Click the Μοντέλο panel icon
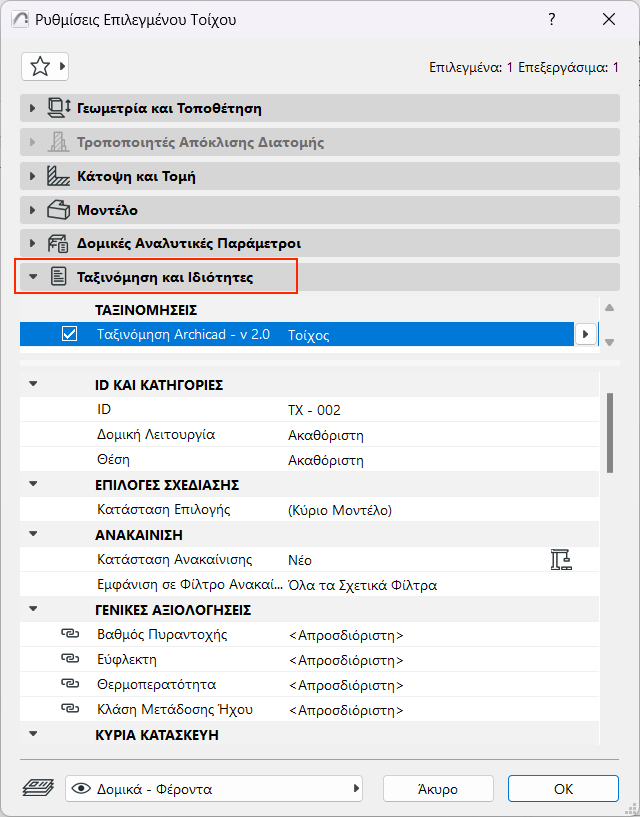640x817 pixels. click(x=59, y=211)
